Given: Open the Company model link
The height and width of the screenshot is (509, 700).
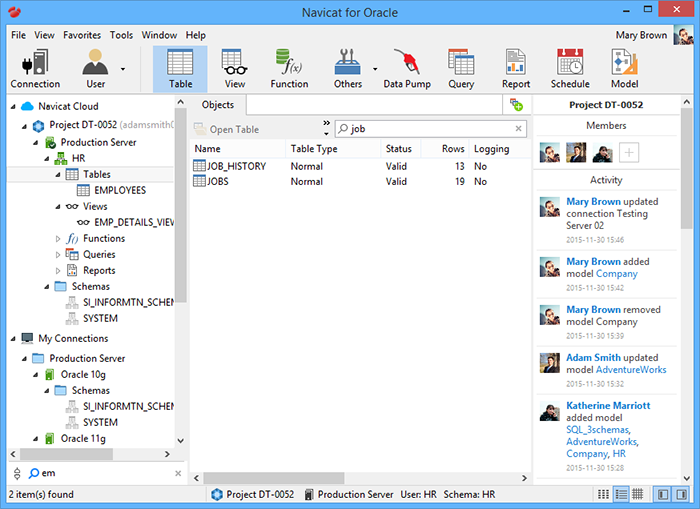Looking at the screenshot, I should (617, 274).
